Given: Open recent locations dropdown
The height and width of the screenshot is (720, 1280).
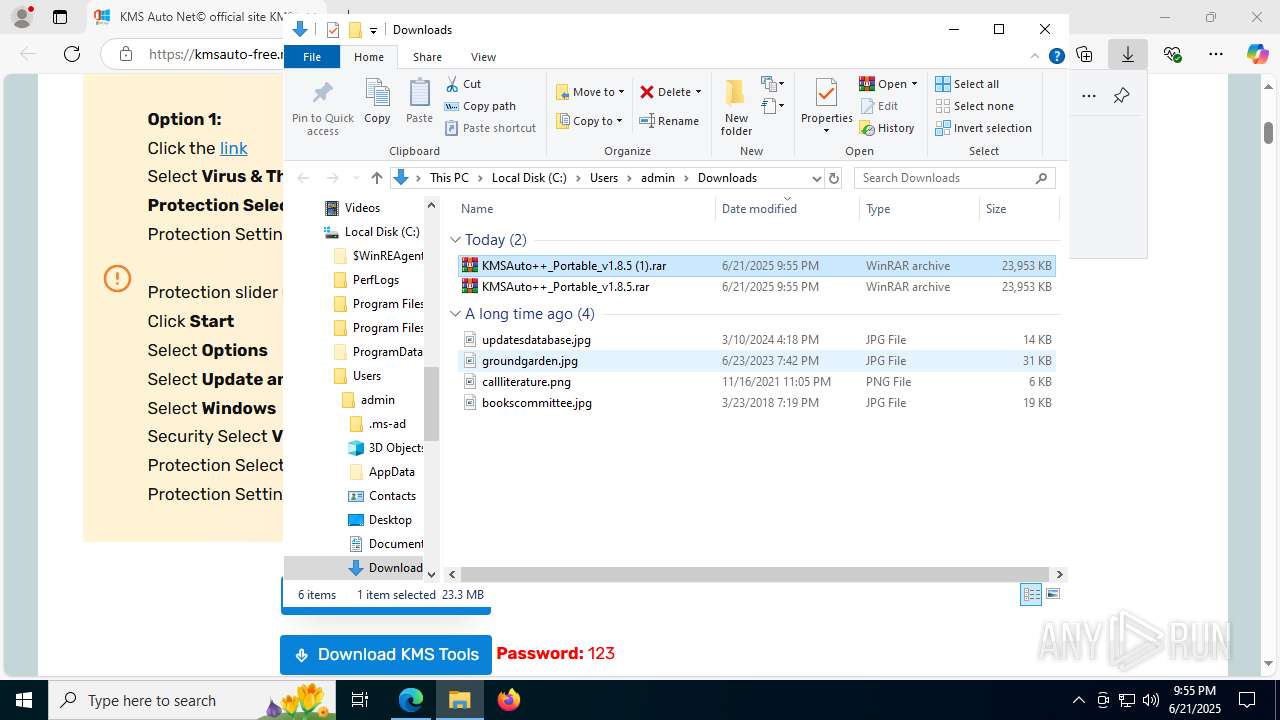Looking at the screenshot, I should (x=354, y=178).
